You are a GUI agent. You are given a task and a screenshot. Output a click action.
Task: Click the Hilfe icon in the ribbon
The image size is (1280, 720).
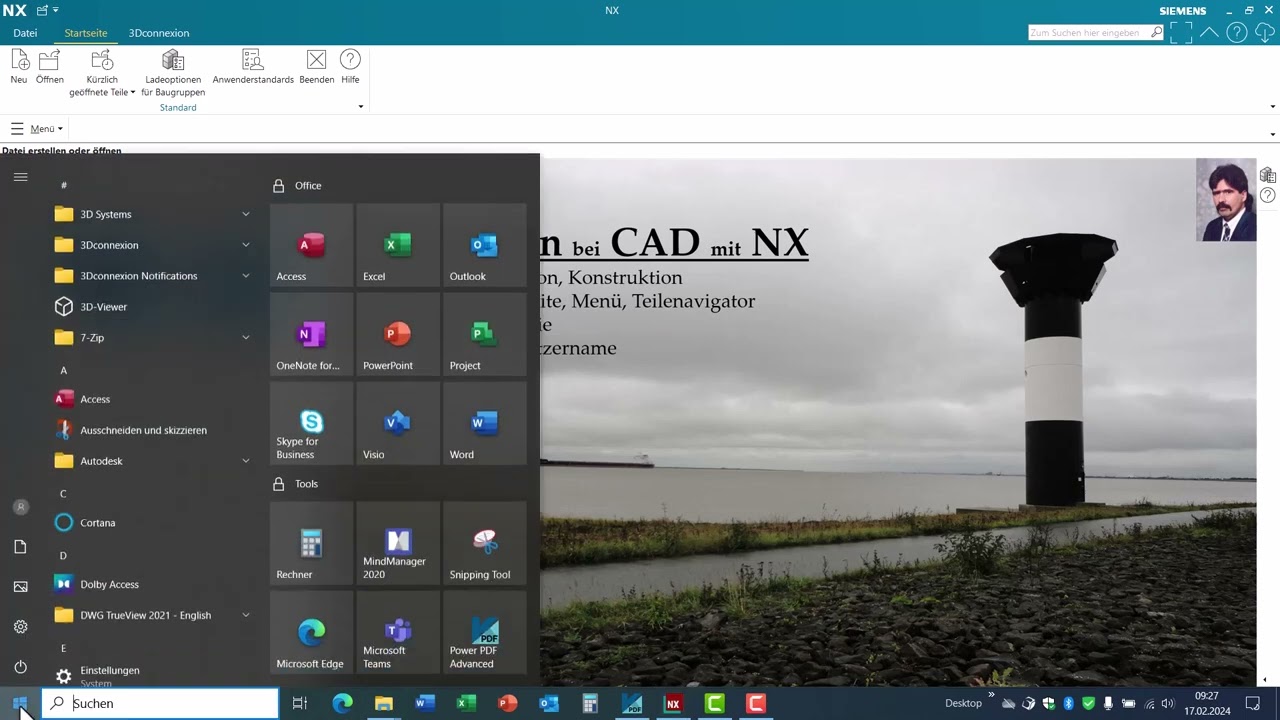tap(350, 60)
